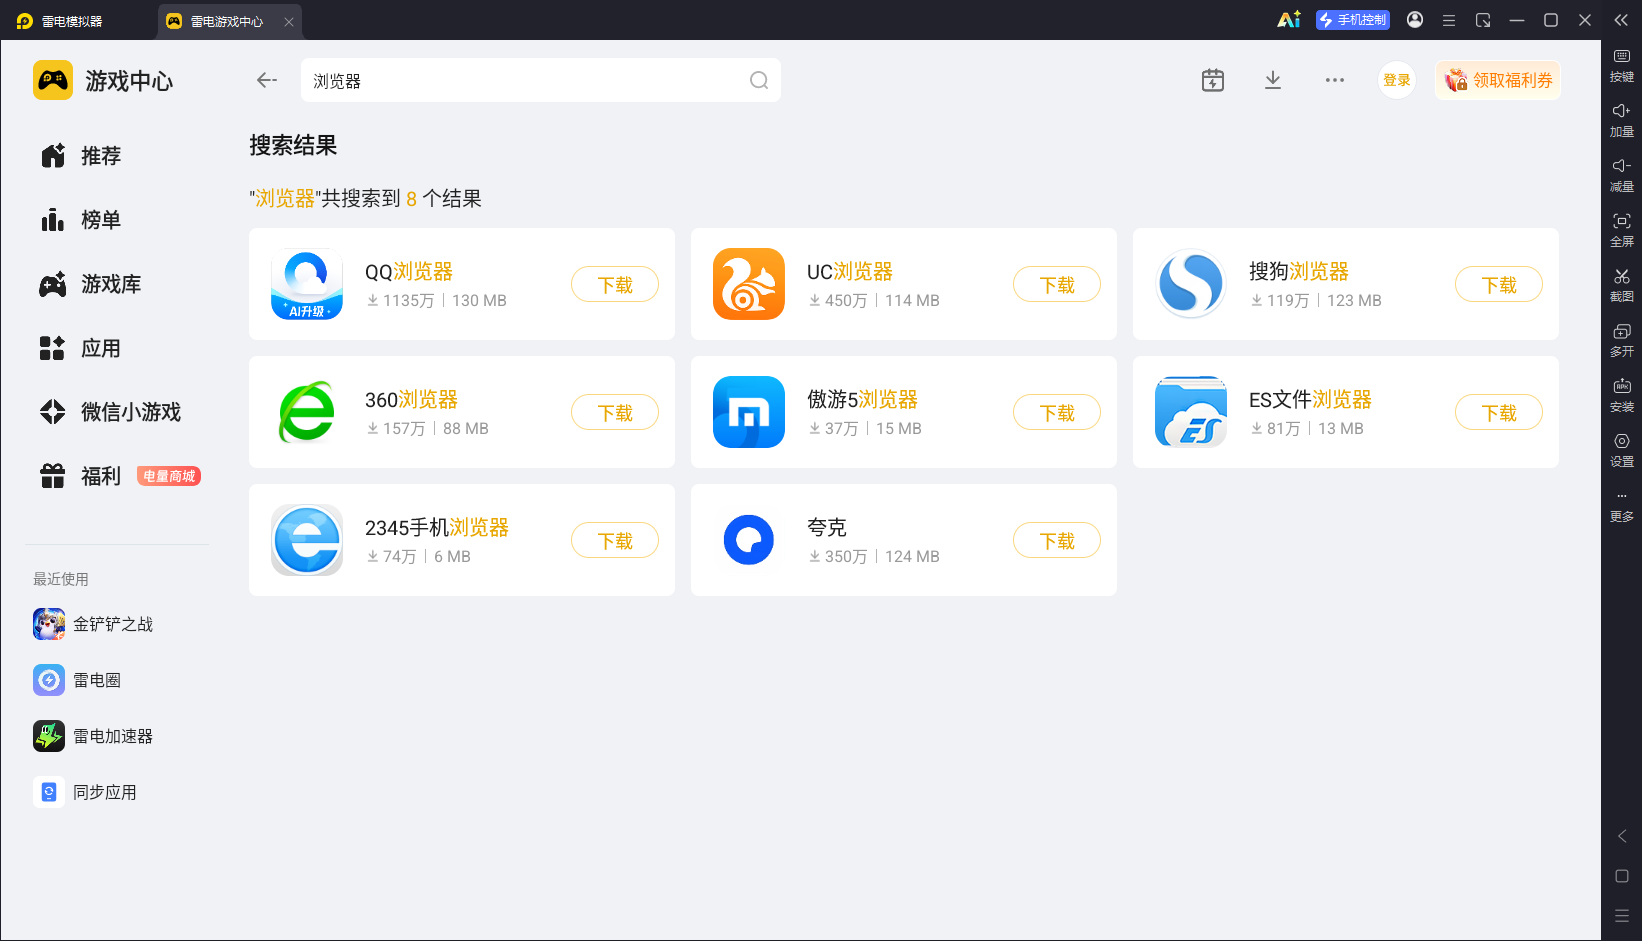Click the mini window icon in title bar
Screen dimensions: 1642x941
(x=1483, y=20)
